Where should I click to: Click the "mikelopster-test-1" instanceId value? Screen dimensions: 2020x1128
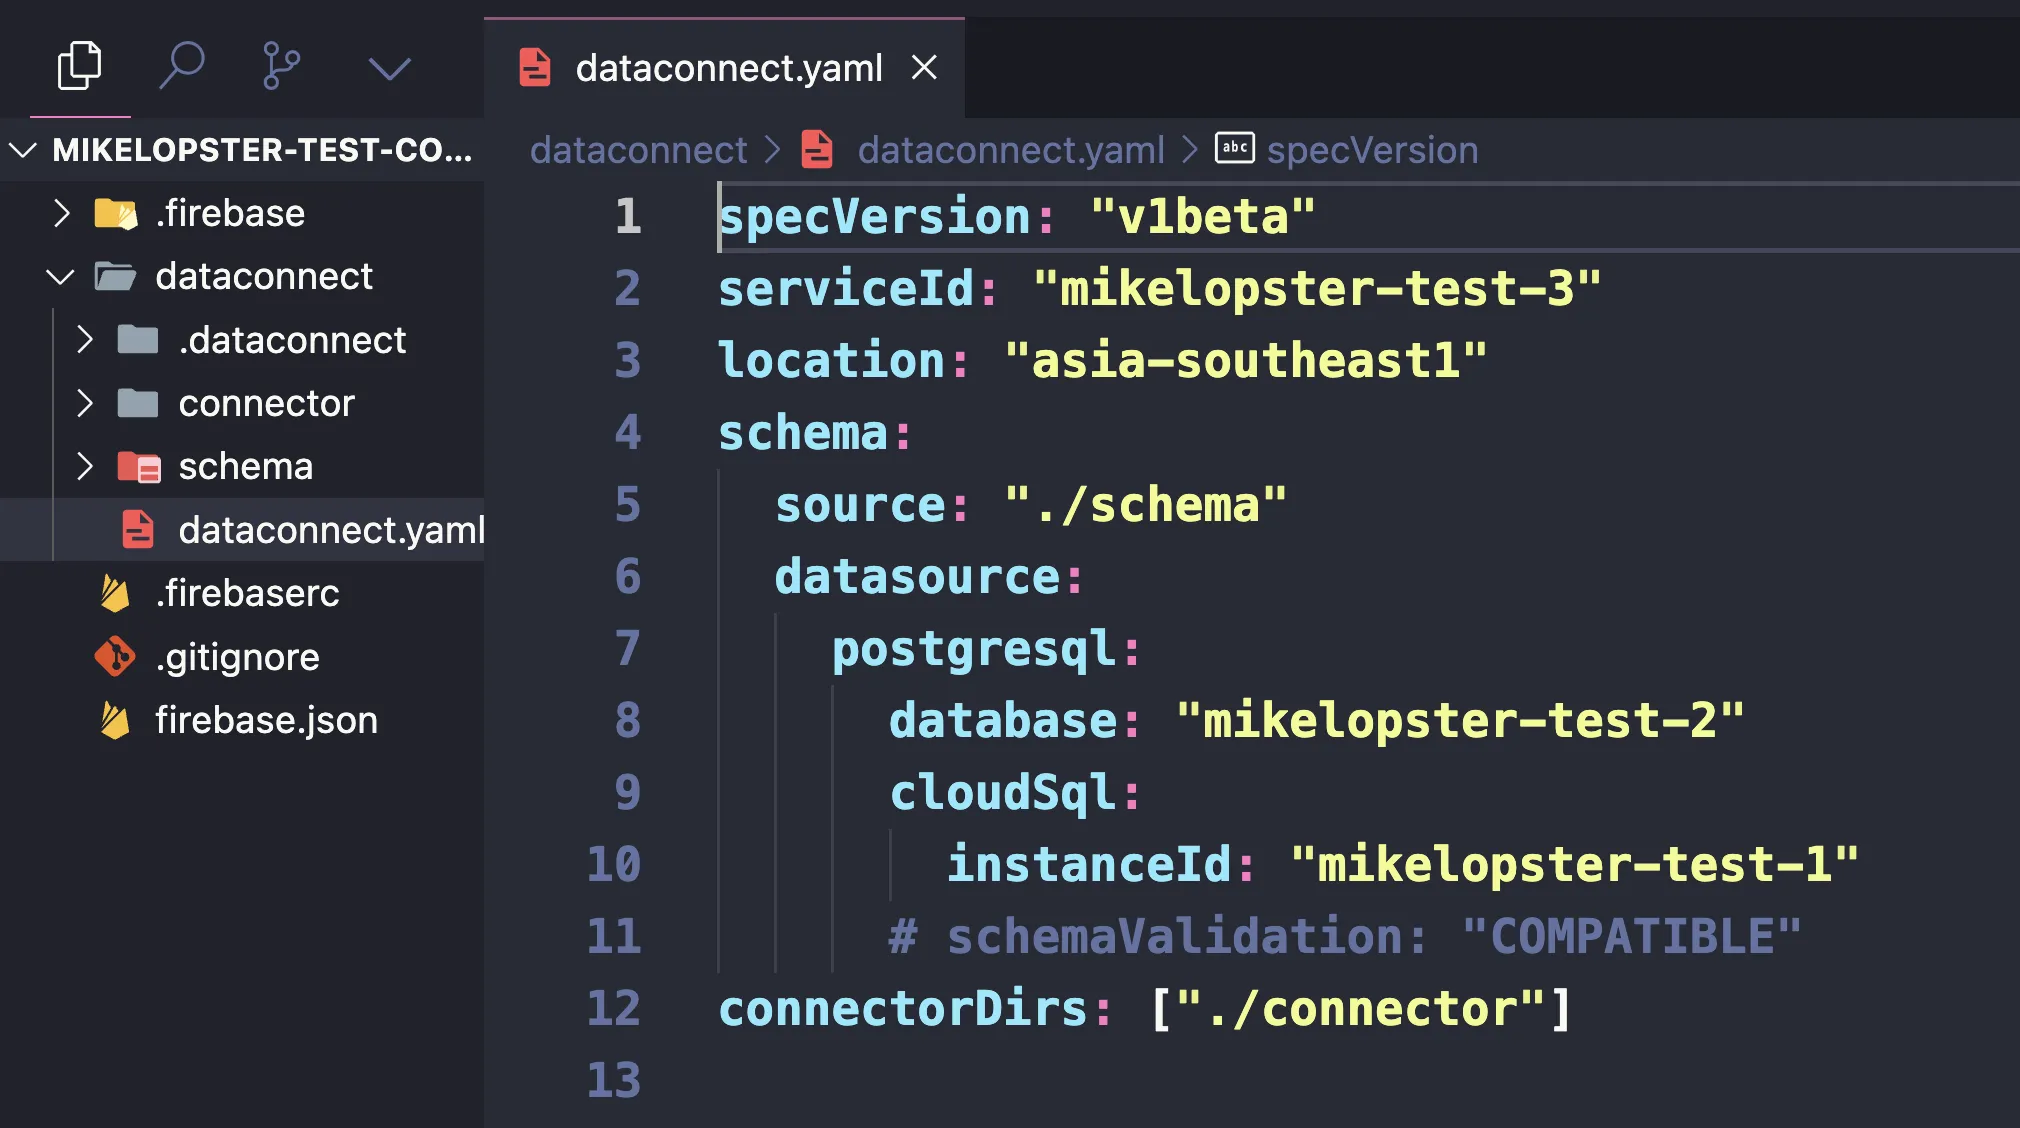coord(1574,864)
